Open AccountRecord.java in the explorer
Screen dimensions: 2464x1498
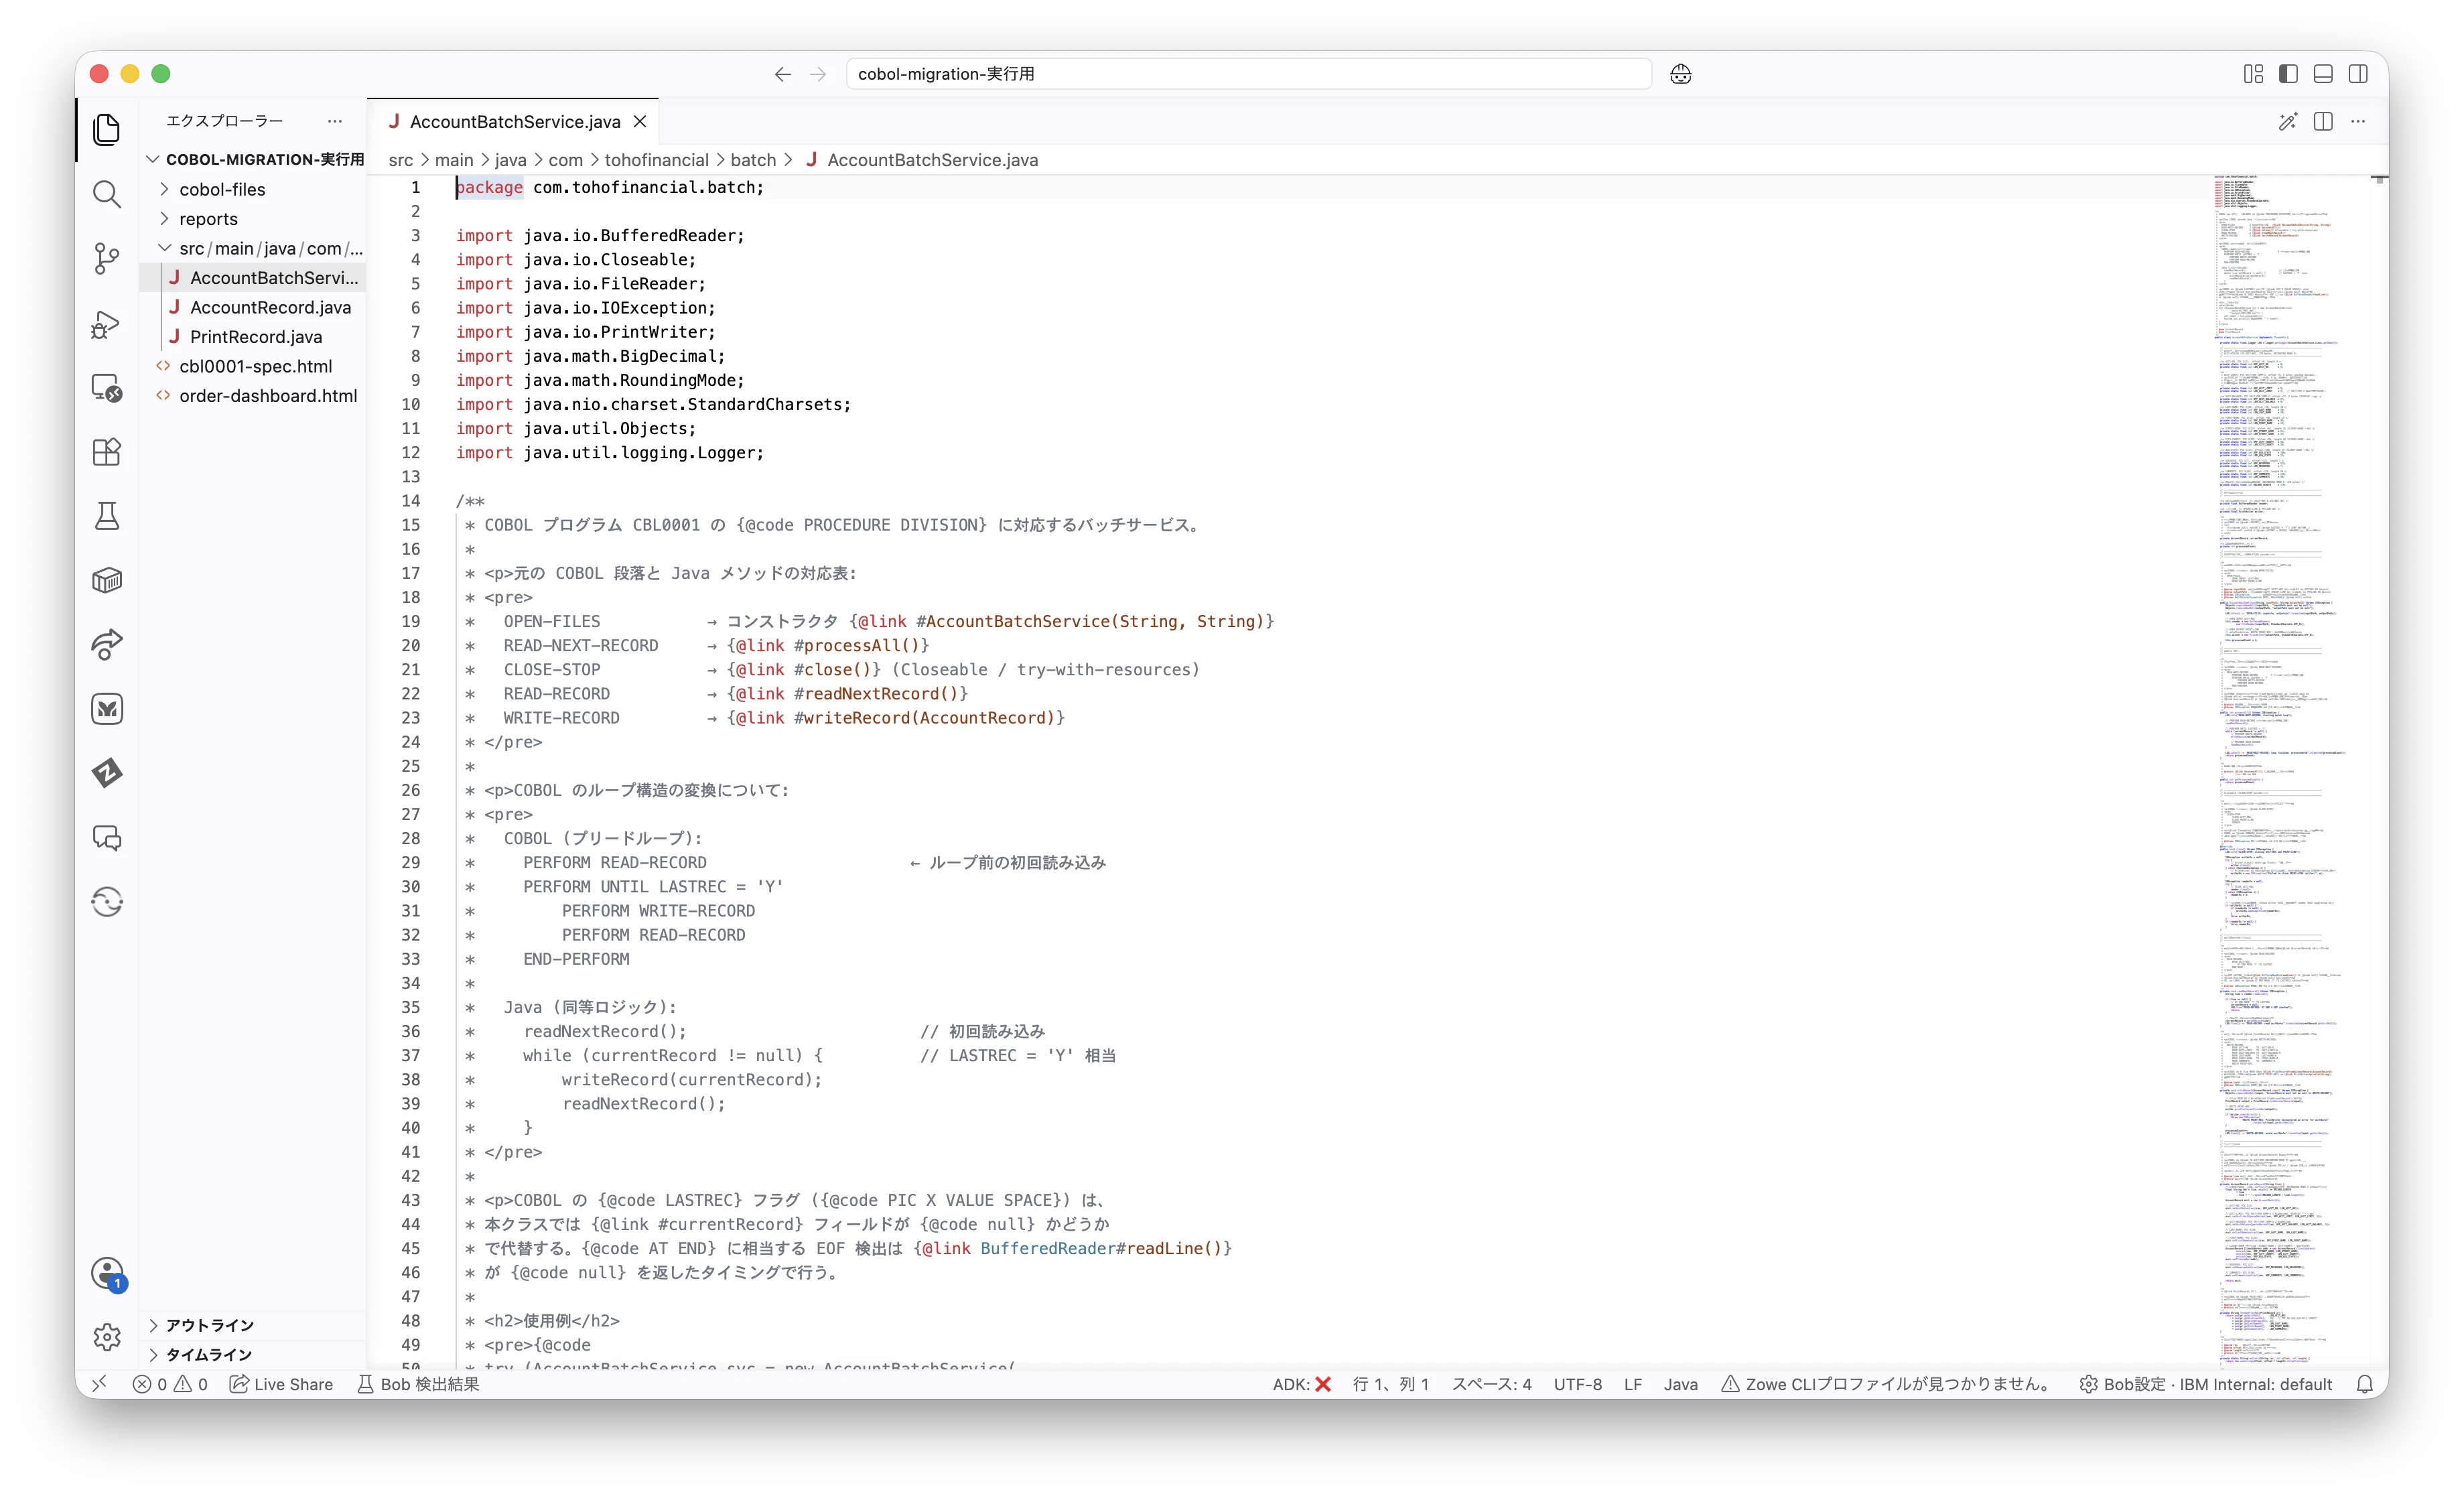tap(253, 307)
